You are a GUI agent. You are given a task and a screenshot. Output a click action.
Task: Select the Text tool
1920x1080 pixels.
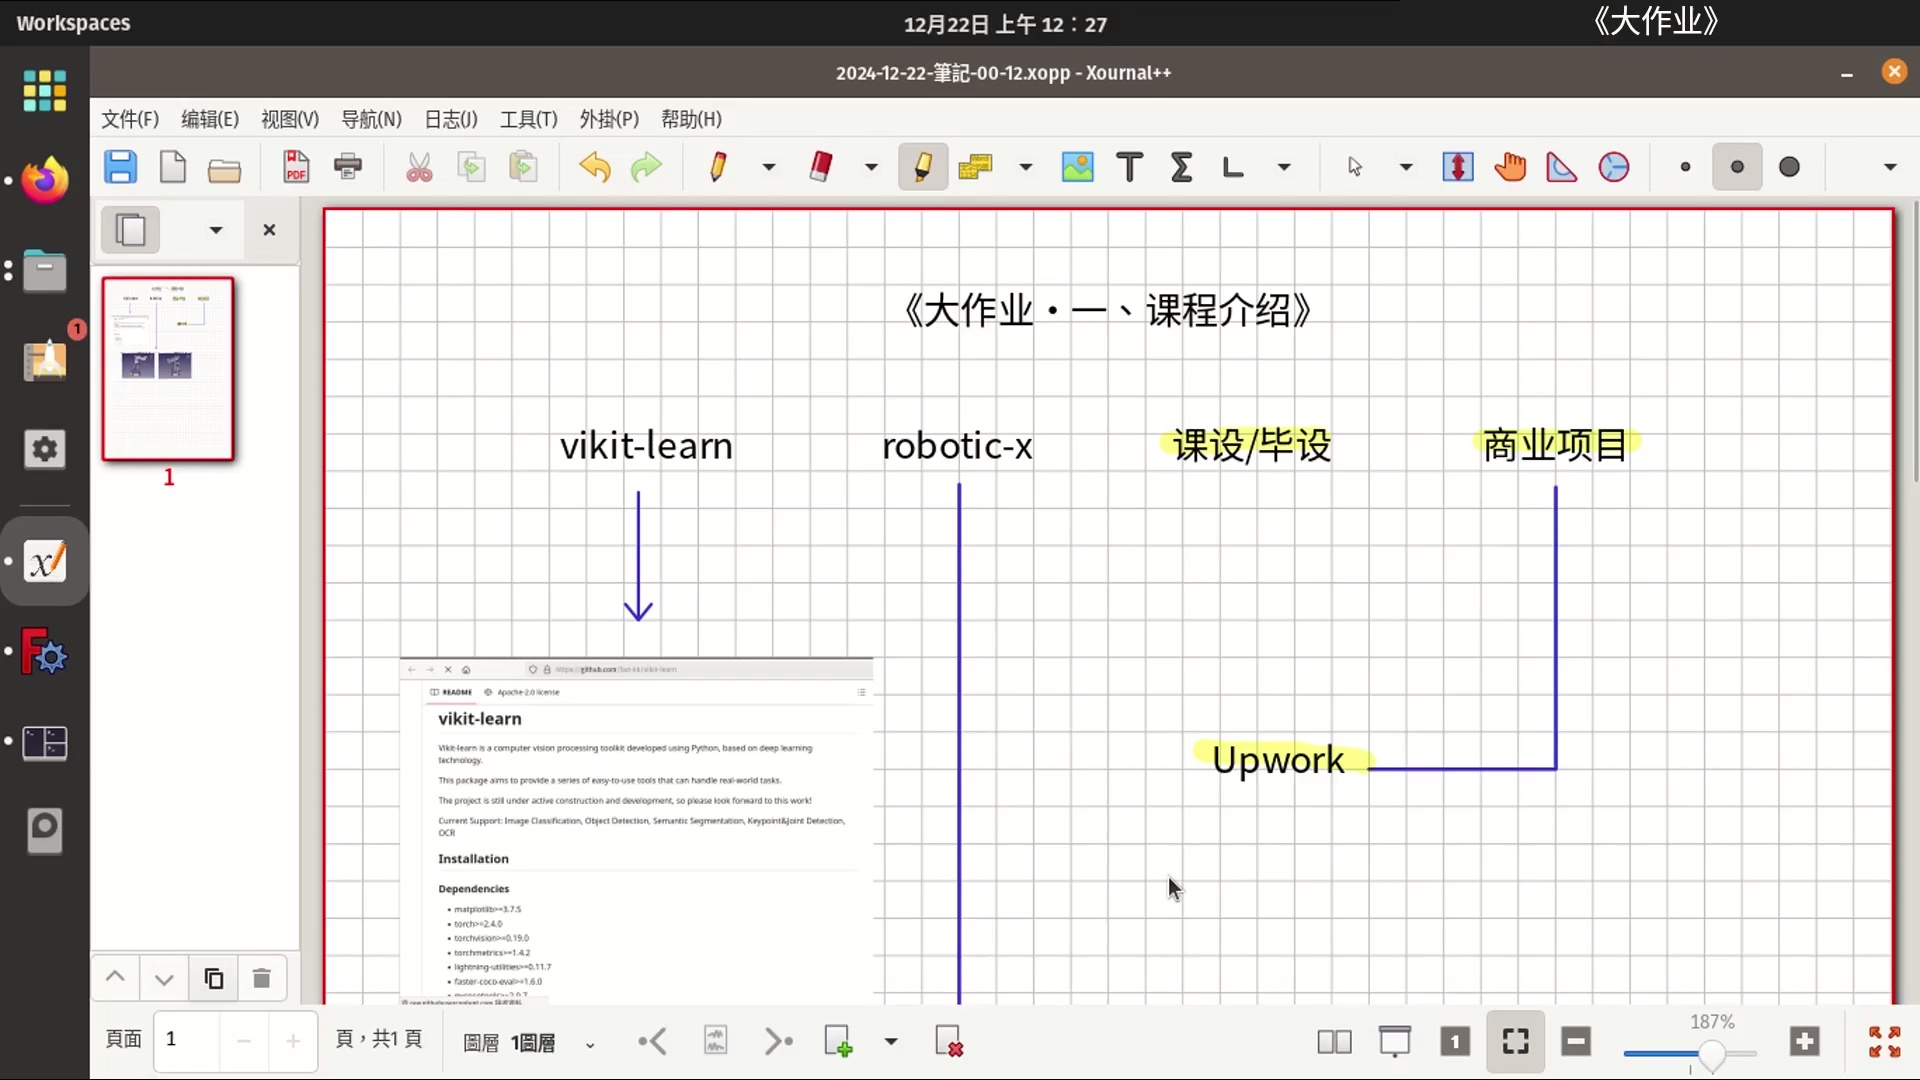pos(1129,167)
